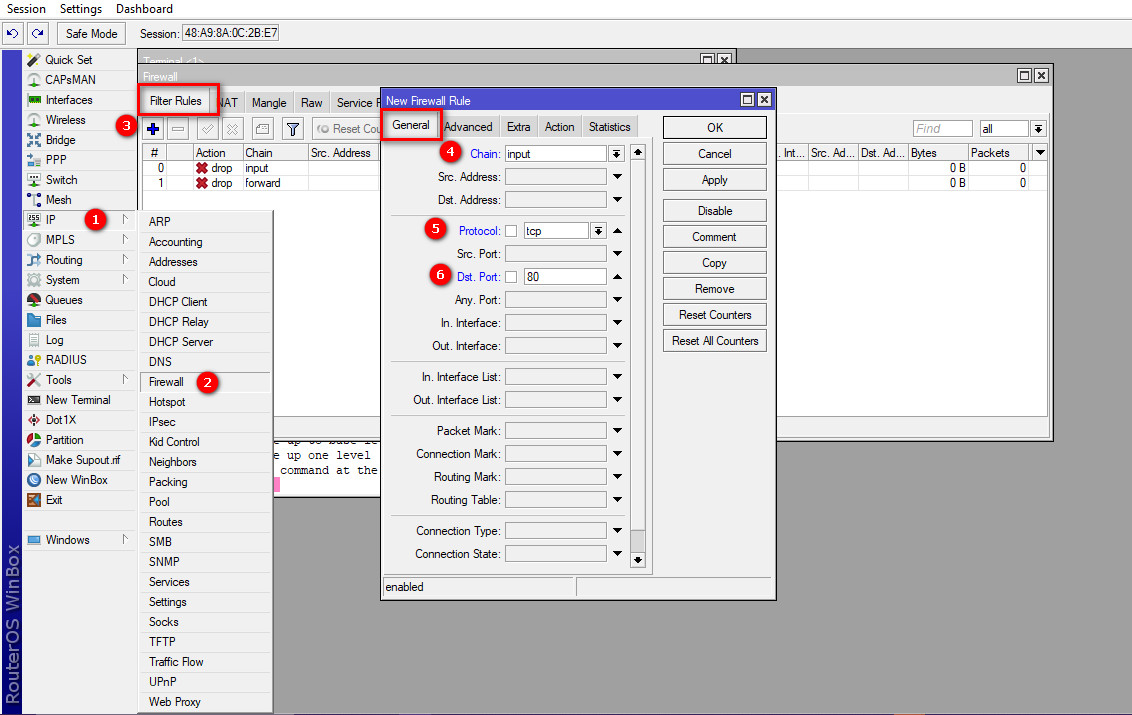Open the Log sidebar entry
The height and width of the screenshot is (715, 1132).
coord(54,340)
